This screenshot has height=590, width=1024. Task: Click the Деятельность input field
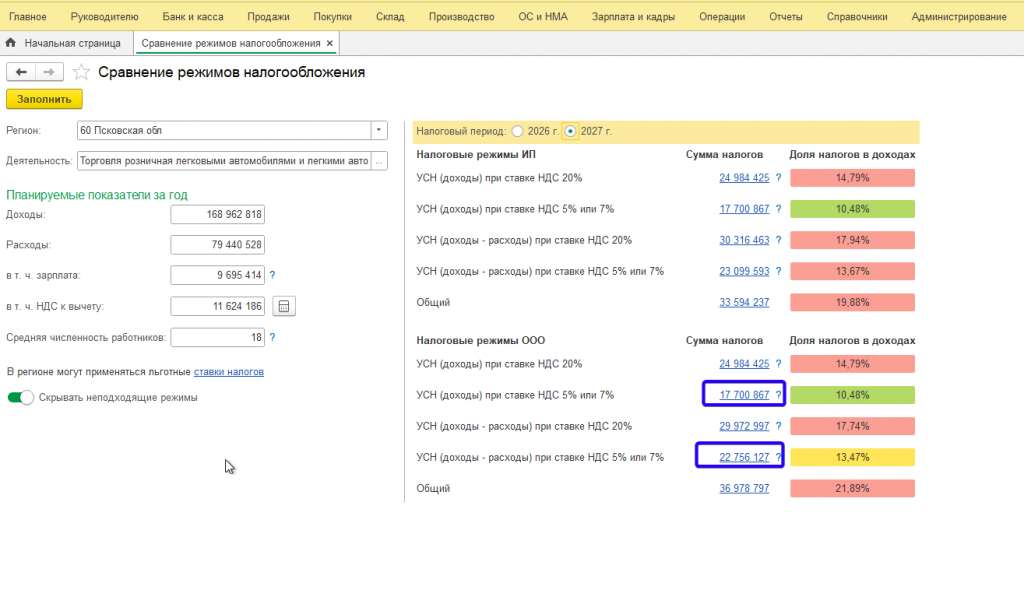coord(224,161)
